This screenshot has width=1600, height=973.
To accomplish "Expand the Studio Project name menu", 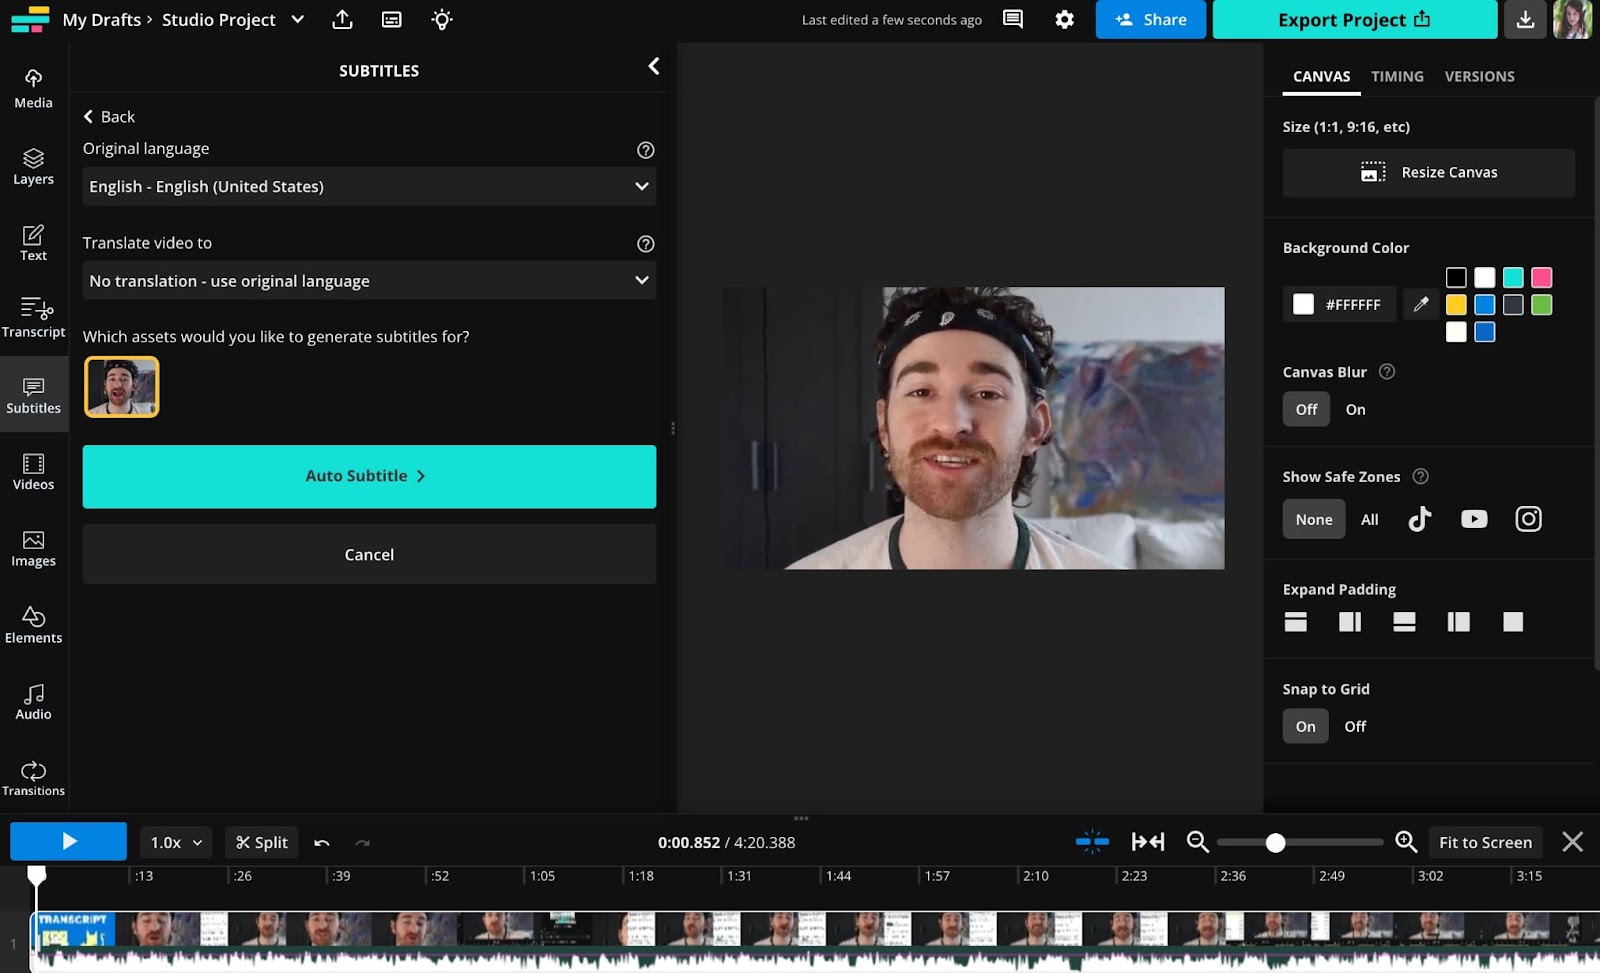I will (x=297, y=19).
